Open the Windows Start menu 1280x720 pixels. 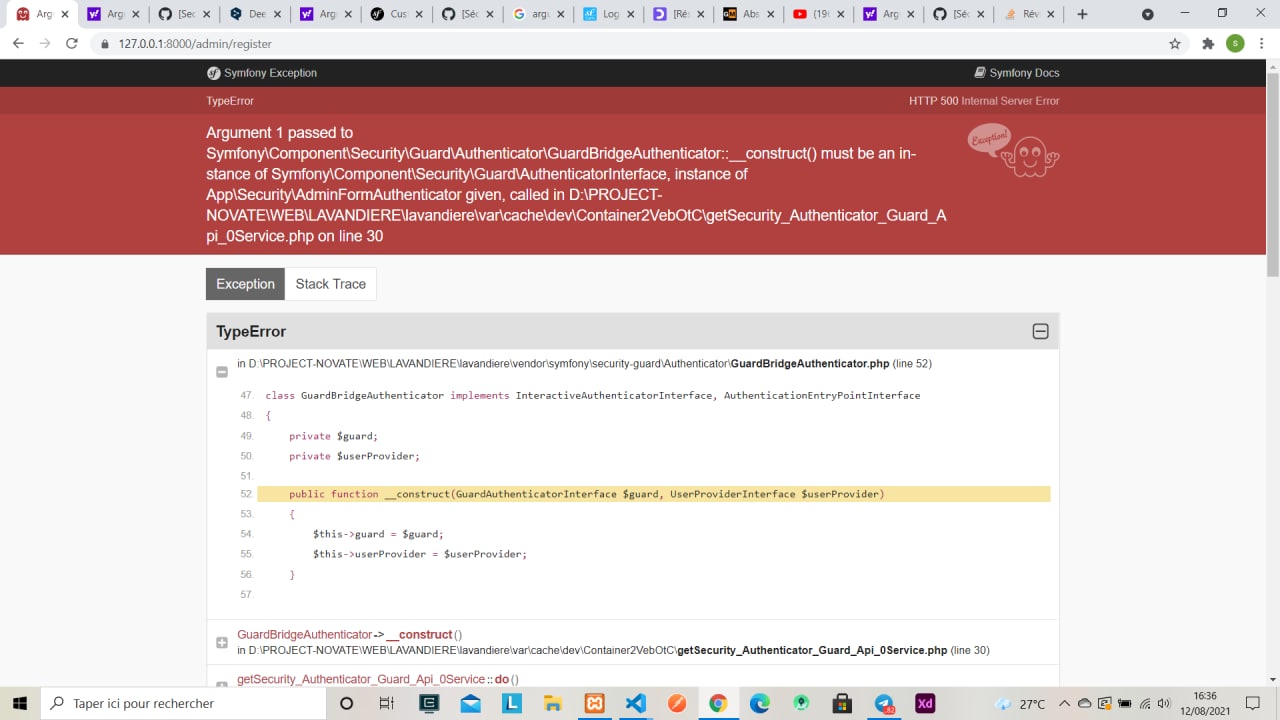[19, 703]
